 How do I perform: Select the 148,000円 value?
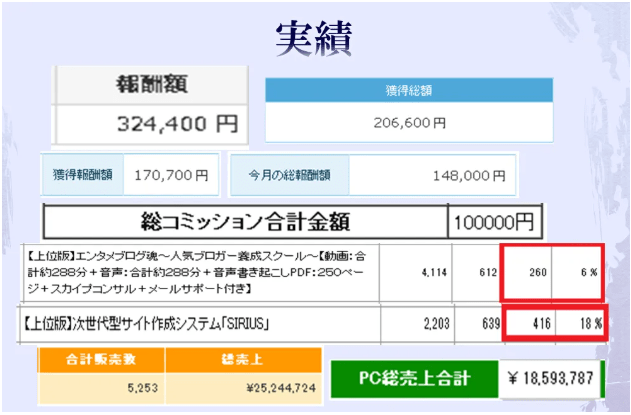click(x=469, y=175)
